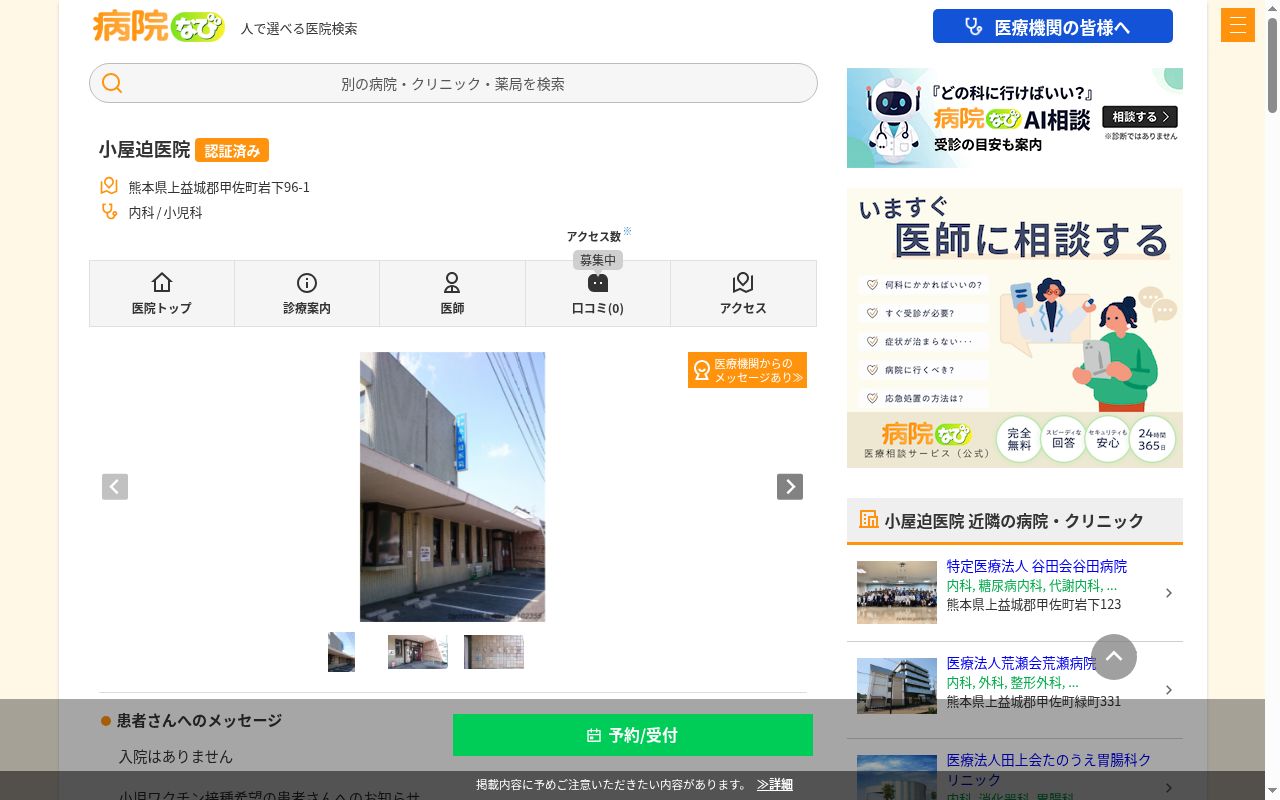The width and height of the screenshot is (1280, 800).
Task: Open 医療機関からのメッセージあり orange badge
Action: point(747,370)
